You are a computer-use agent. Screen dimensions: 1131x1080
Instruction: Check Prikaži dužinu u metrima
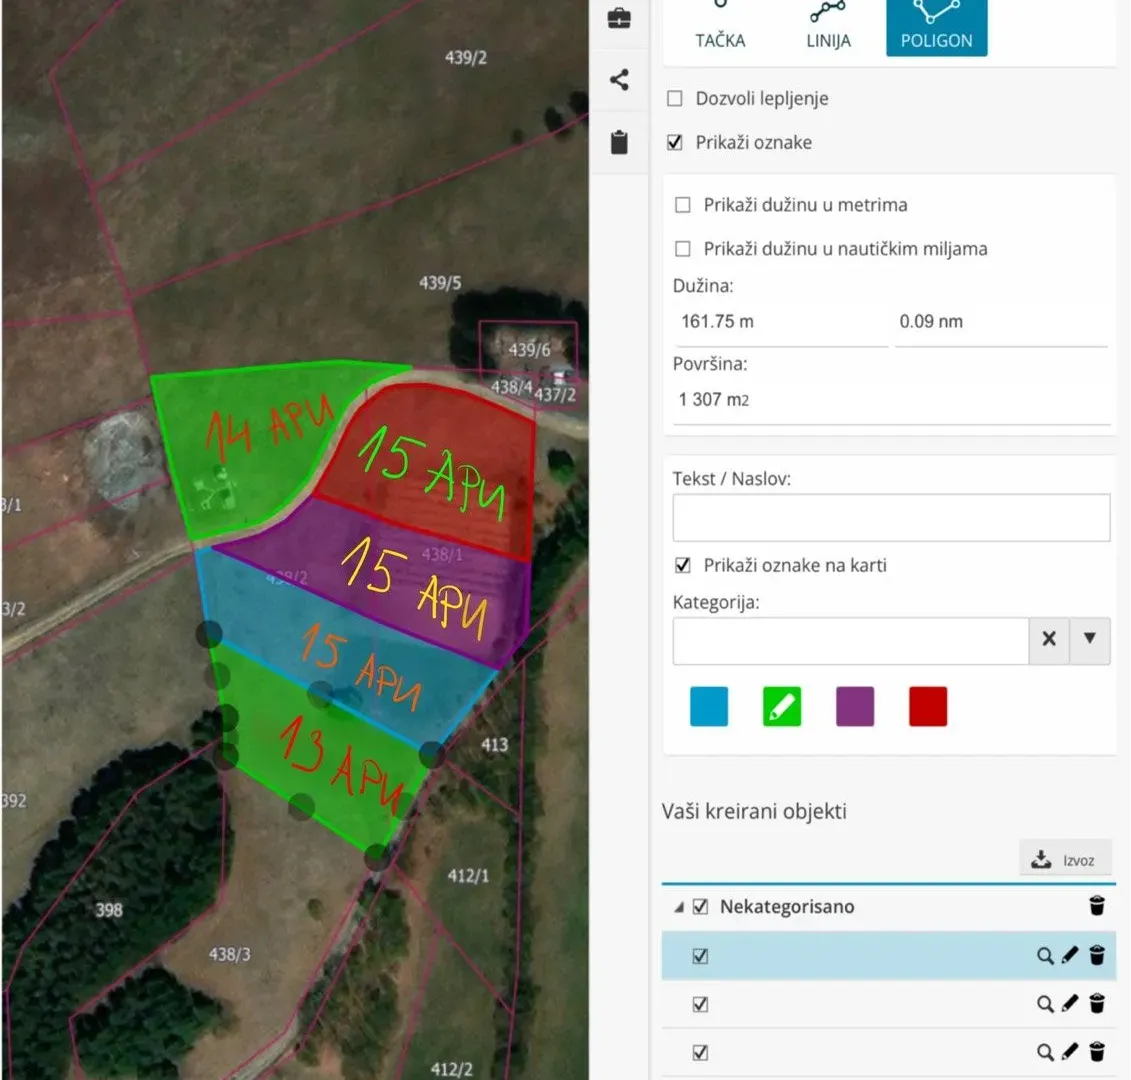point(682,205)
